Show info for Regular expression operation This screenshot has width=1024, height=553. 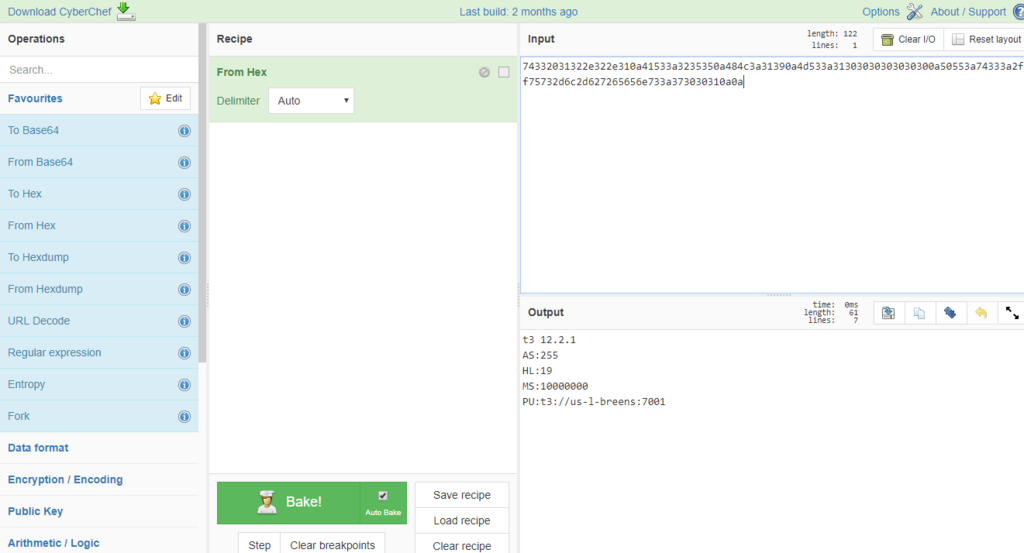184,353
